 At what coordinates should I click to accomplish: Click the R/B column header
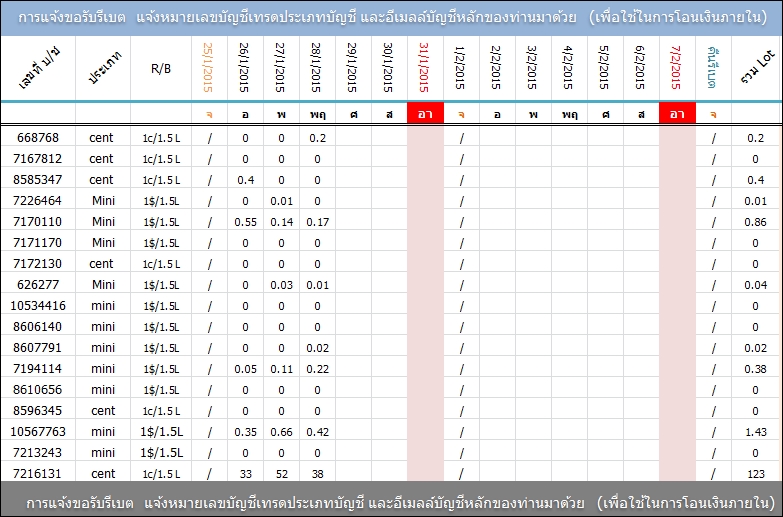[x=161, y=68]
